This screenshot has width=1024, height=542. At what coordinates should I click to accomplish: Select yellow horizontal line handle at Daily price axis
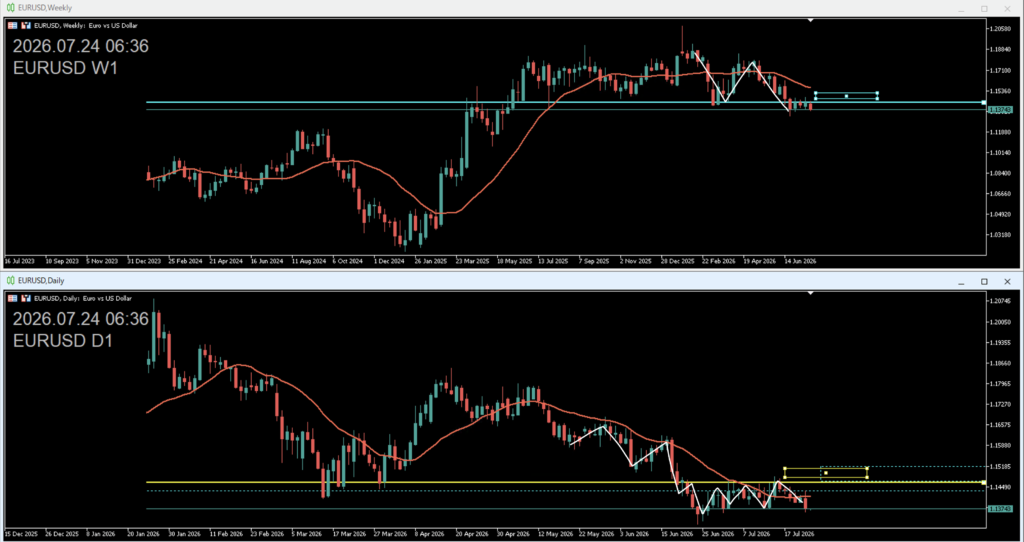coord(984,482)
